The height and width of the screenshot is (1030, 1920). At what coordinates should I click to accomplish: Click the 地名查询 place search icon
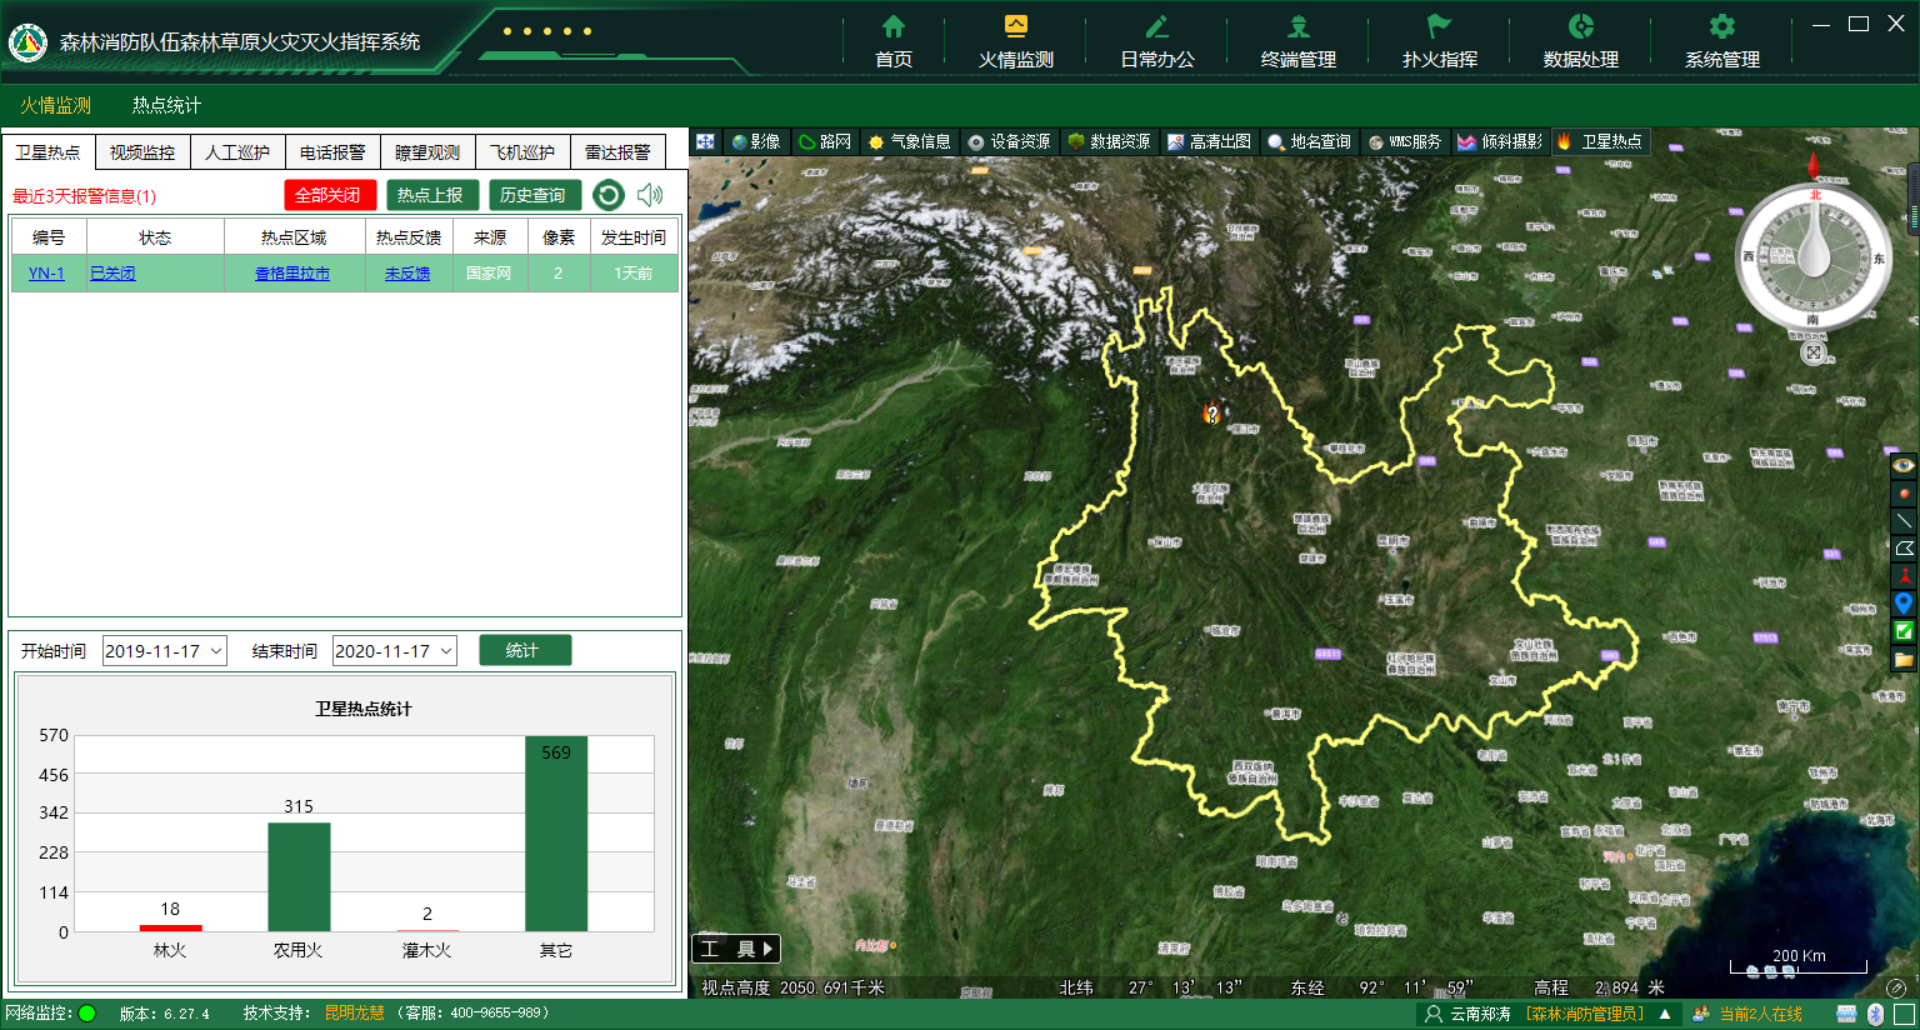[1276, 142]
